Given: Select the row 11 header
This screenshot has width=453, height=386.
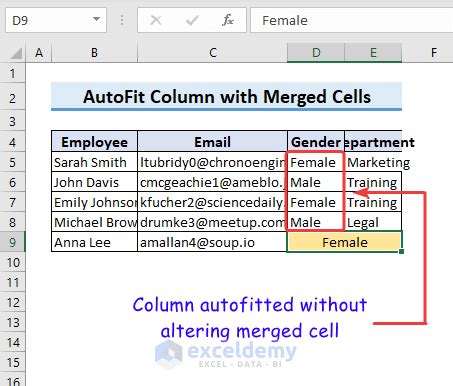Looking at the screenshot, I should (x=13, y=282).
